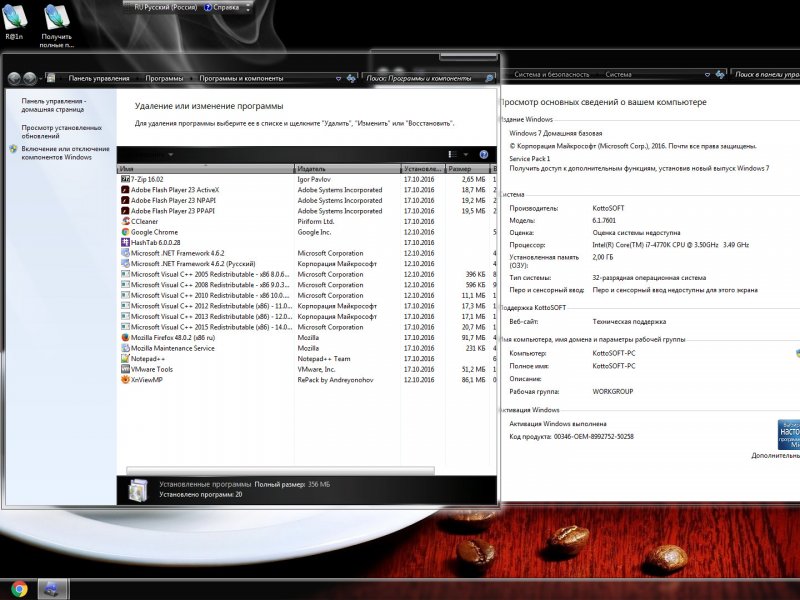Click the Справка button in the language bar
Screen dimensions: 800x600
tap(222, 7)
